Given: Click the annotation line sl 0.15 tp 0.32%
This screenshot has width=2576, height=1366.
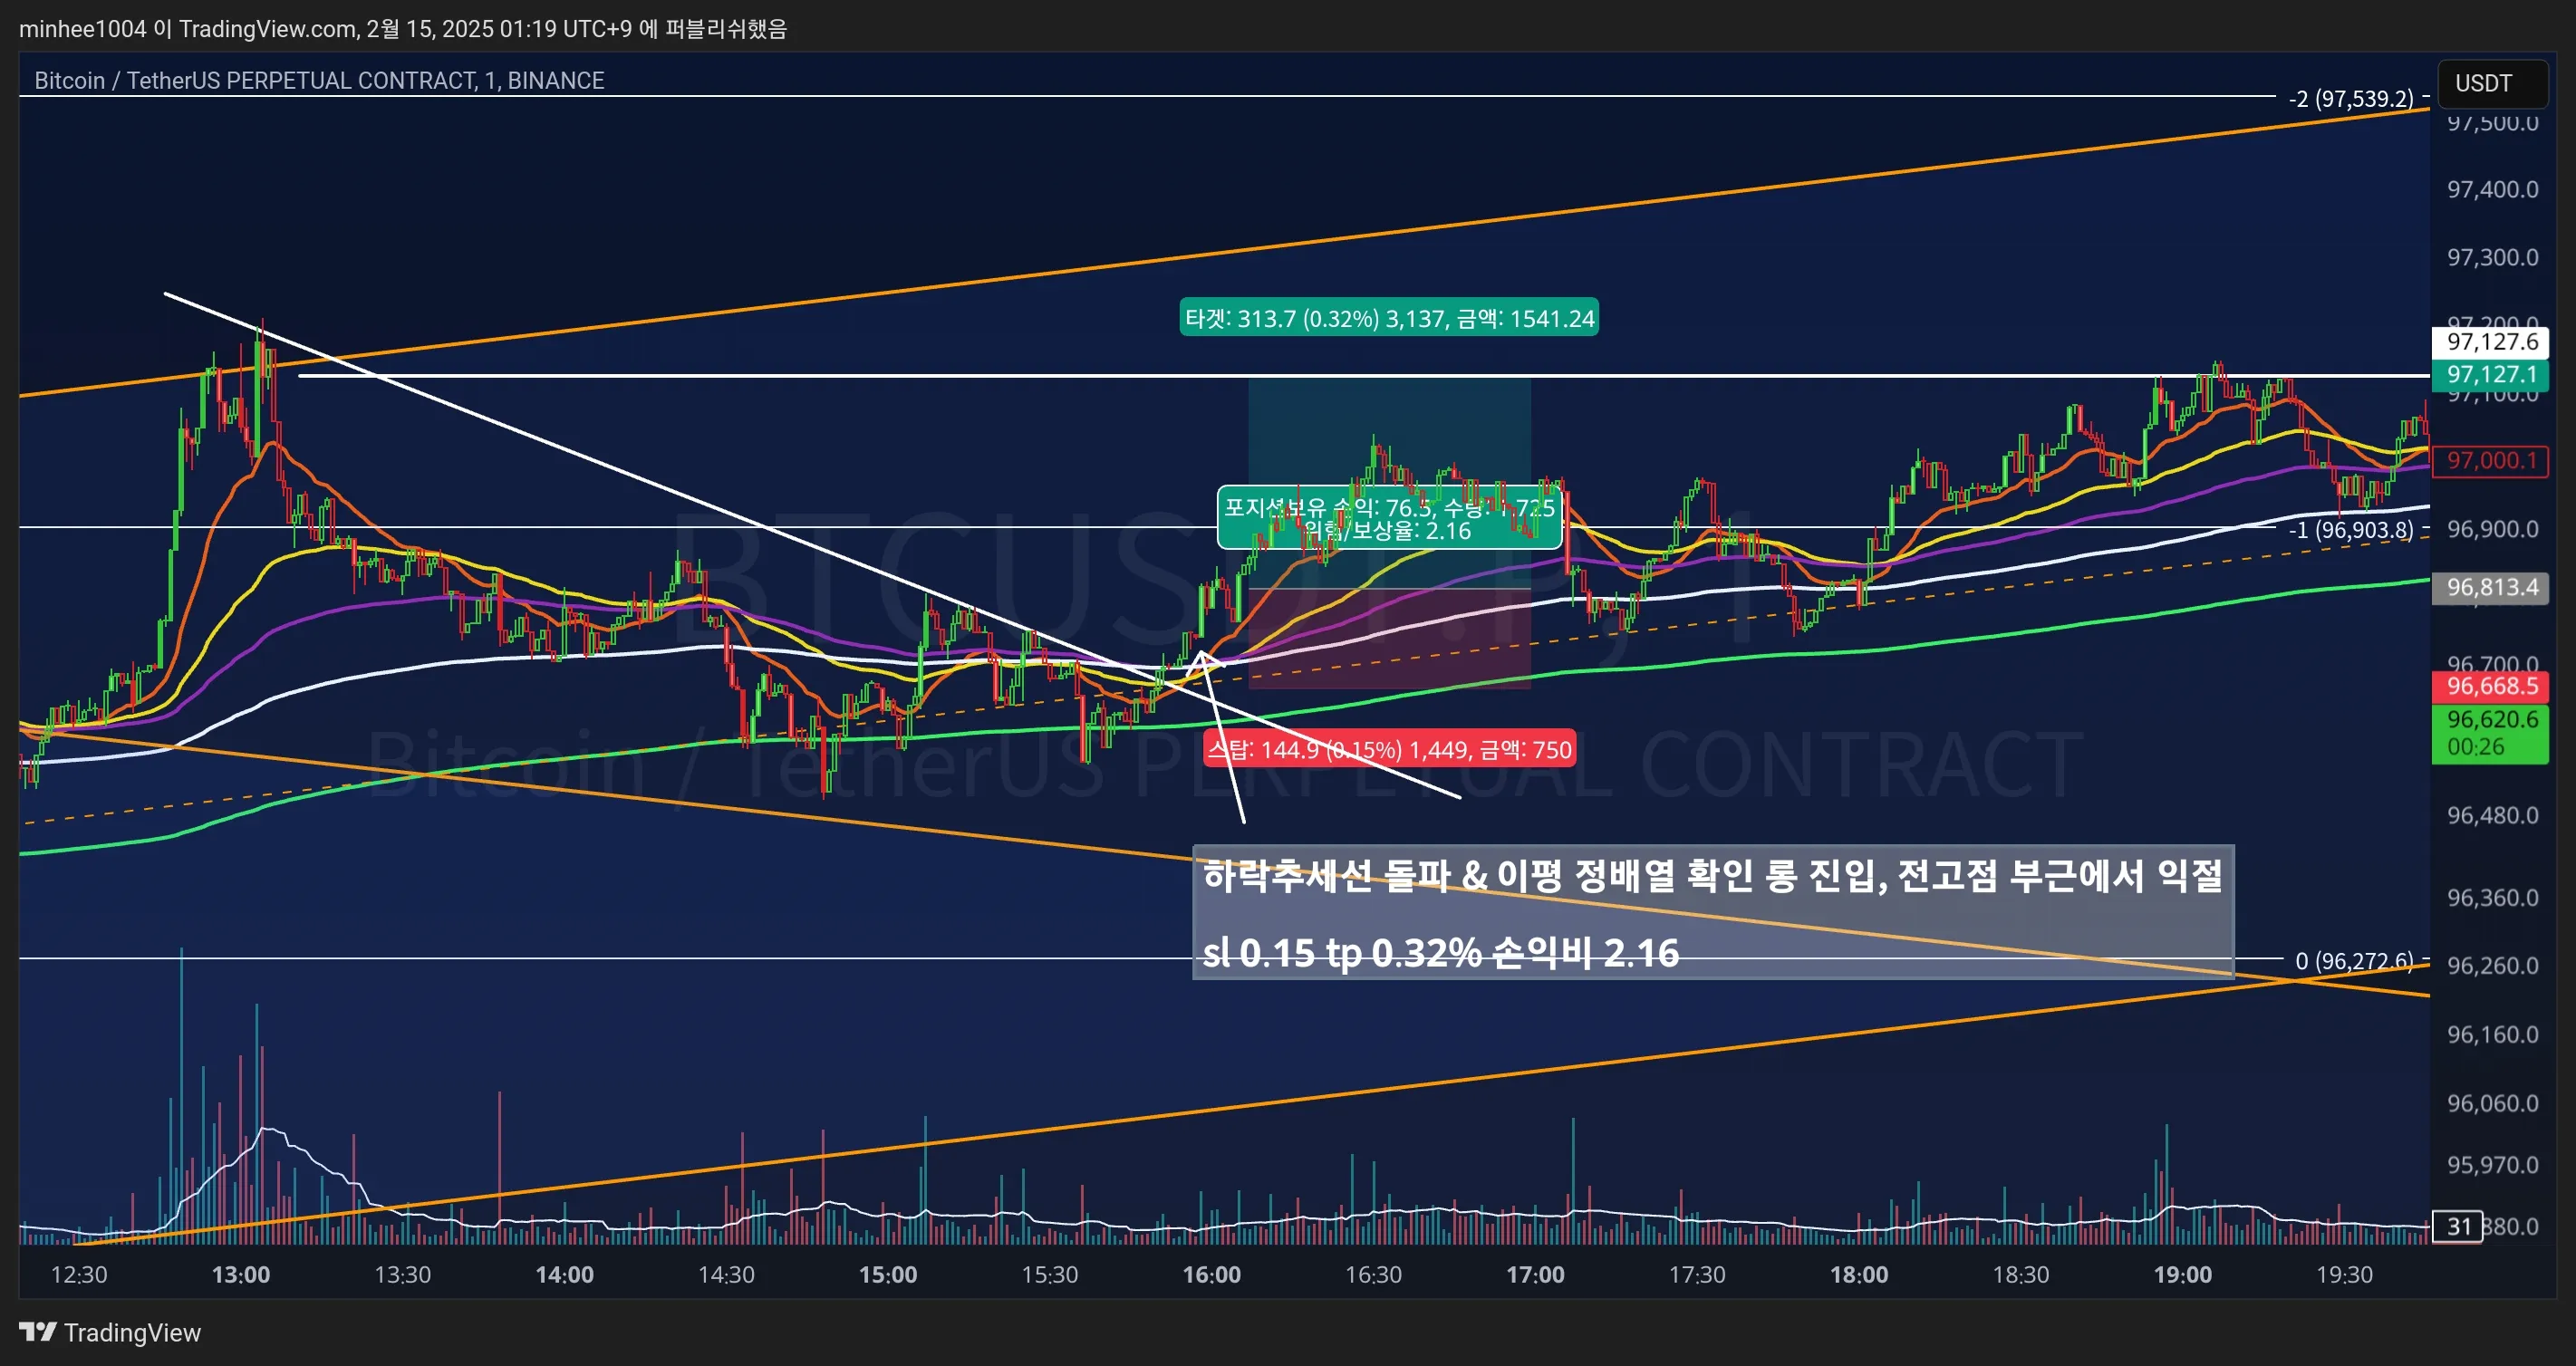Looking at the screenshot, I should pyautogui.click(x=1441, y=952).
